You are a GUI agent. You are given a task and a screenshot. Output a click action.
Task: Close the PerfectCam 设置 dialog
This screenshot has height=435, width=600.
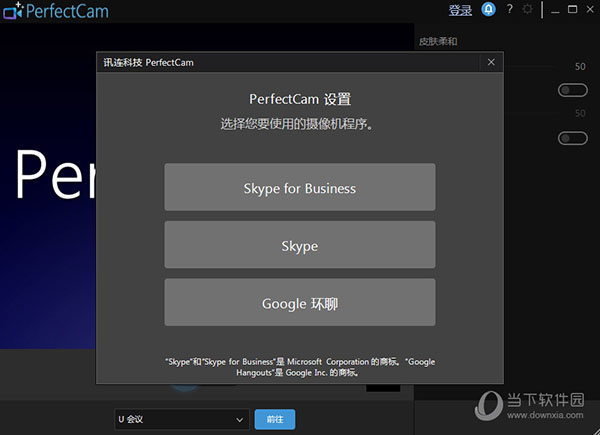(491, 62)
